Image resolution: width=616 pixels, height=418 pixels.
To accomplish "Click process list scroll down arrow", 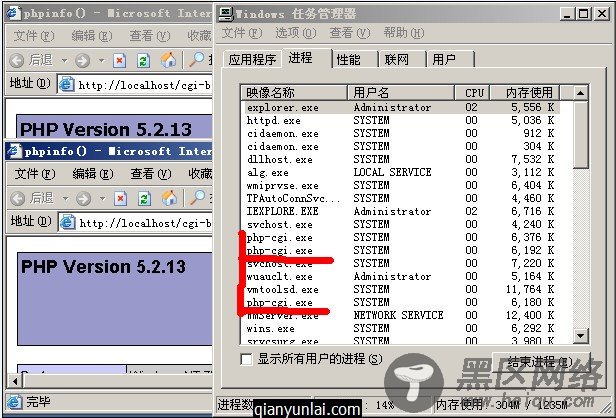I will [580, 336].
